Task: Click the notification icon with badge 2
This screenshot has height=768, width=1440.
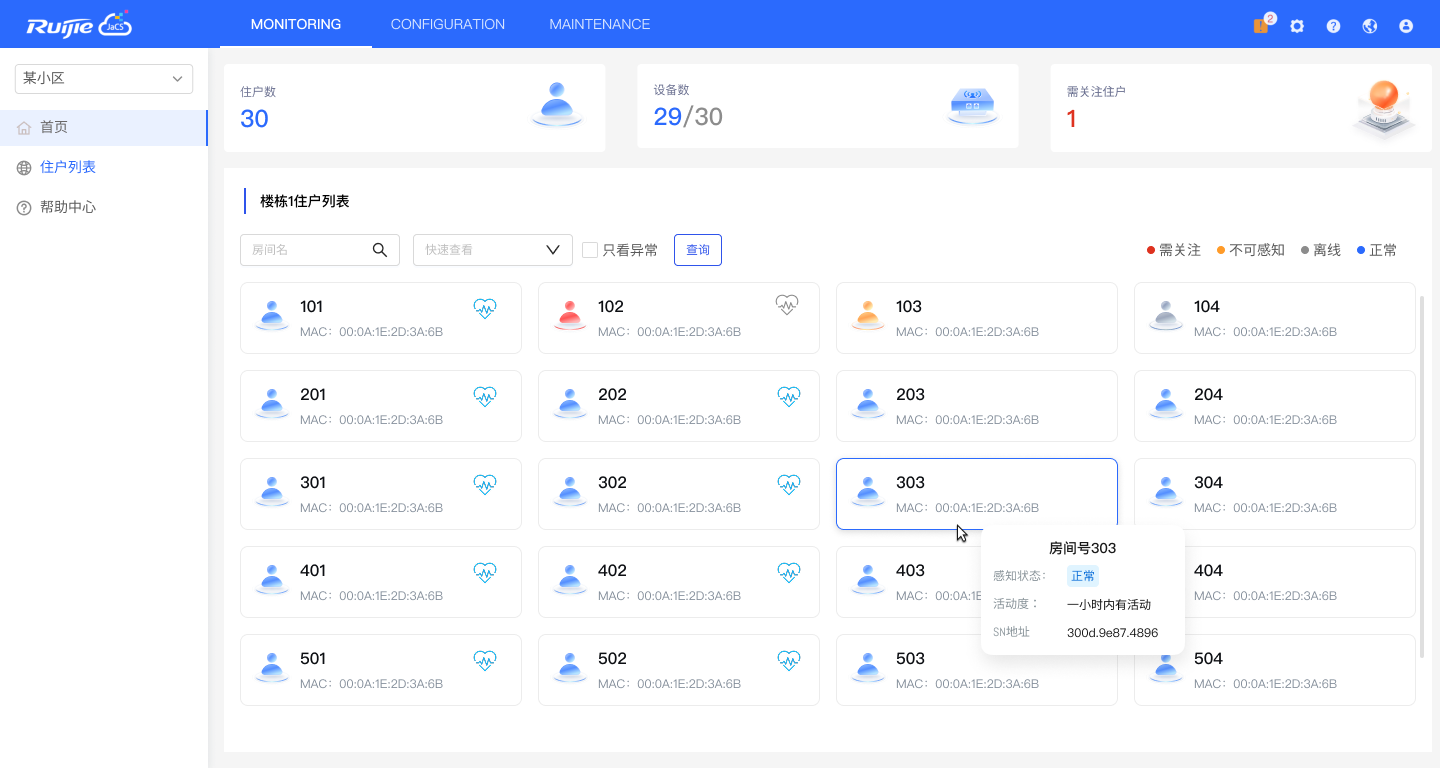Action: [x=1261, y=26]
